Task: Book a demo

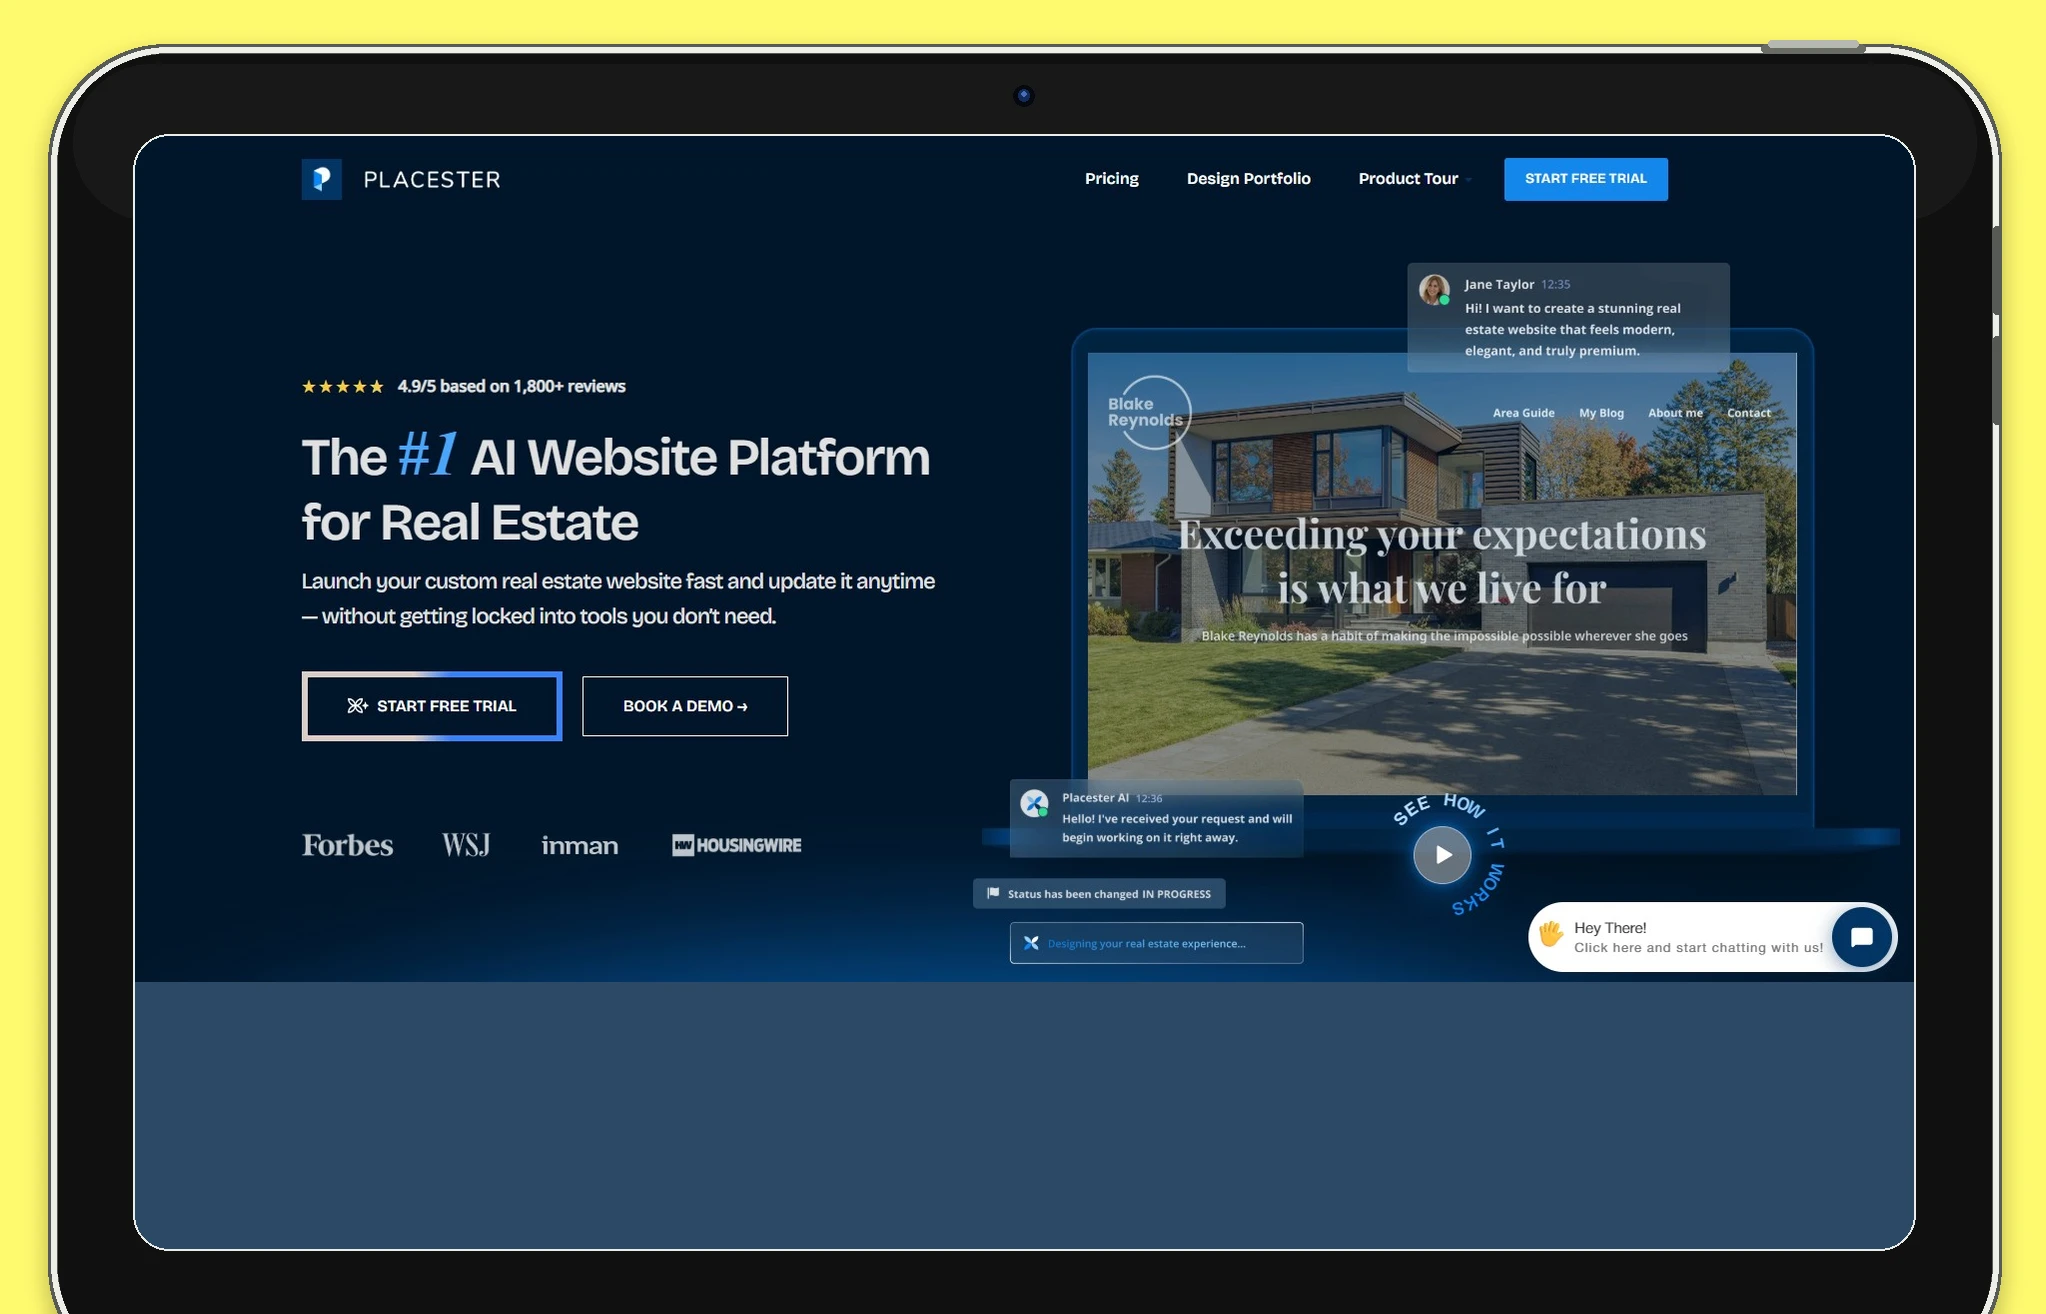Action: click(x=685, y=706)
